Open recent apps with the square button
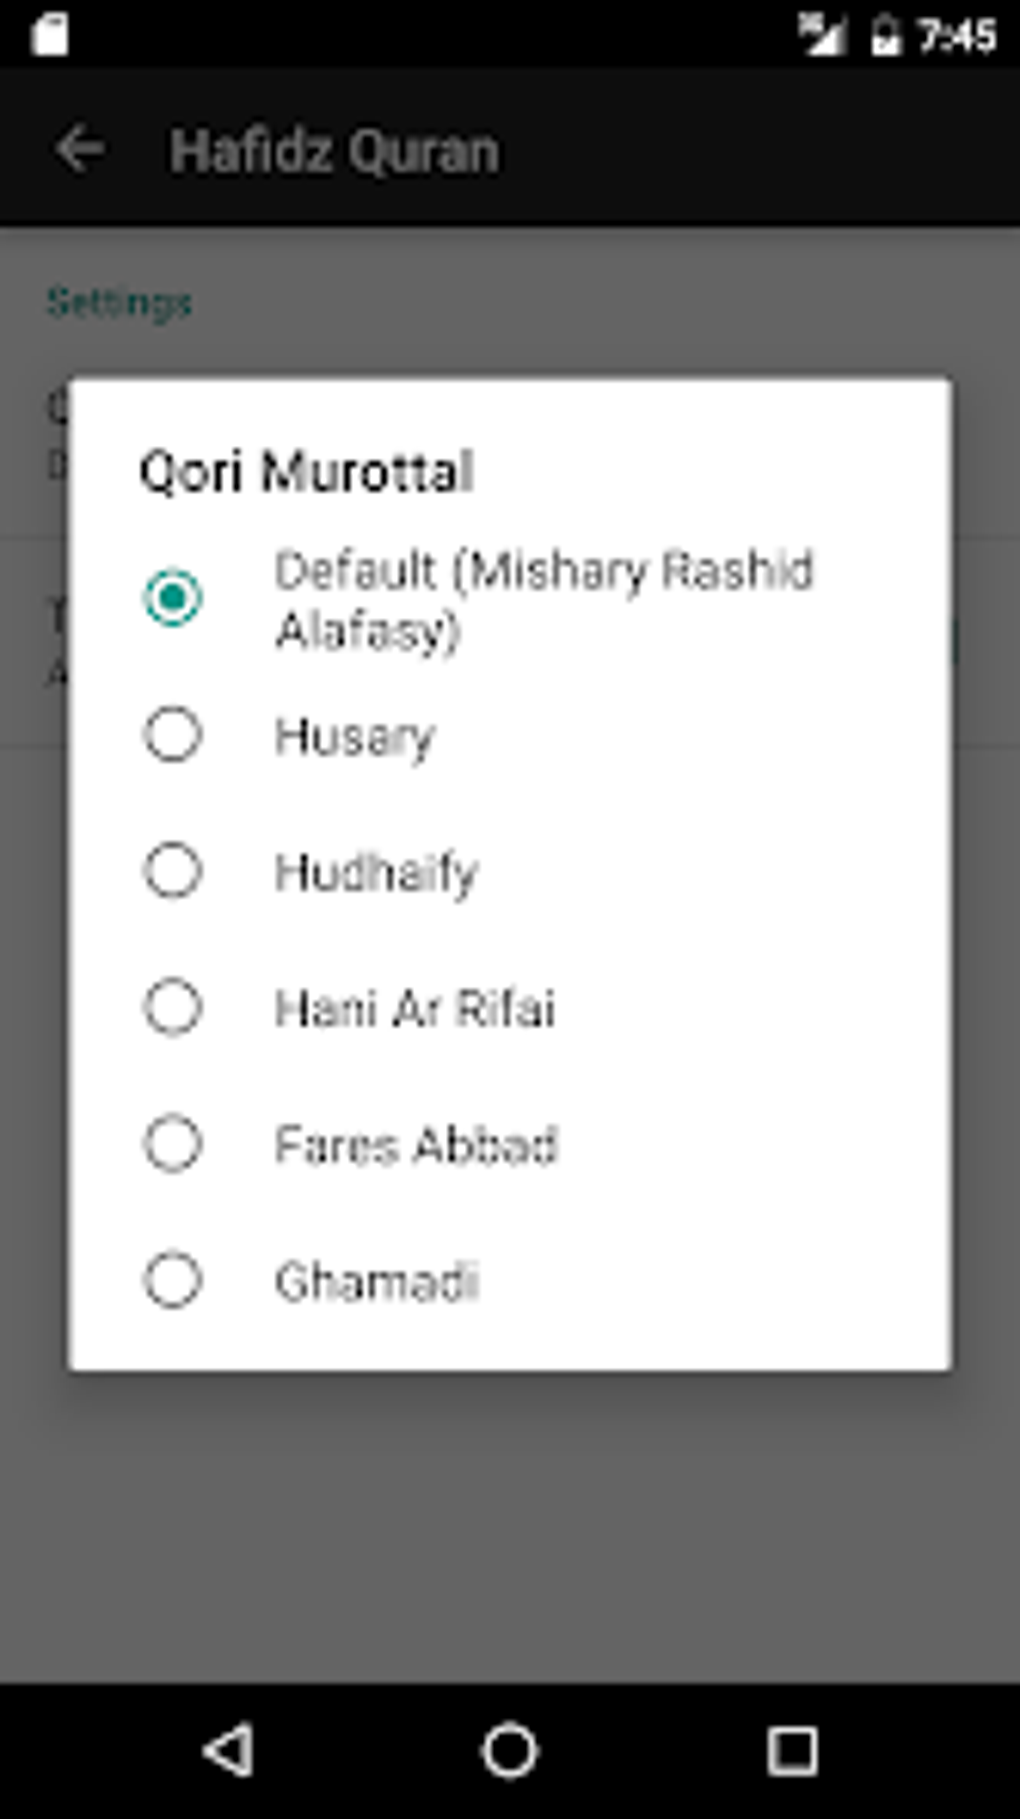This screenshot has width=1020, height=1819. [792, 1750]
